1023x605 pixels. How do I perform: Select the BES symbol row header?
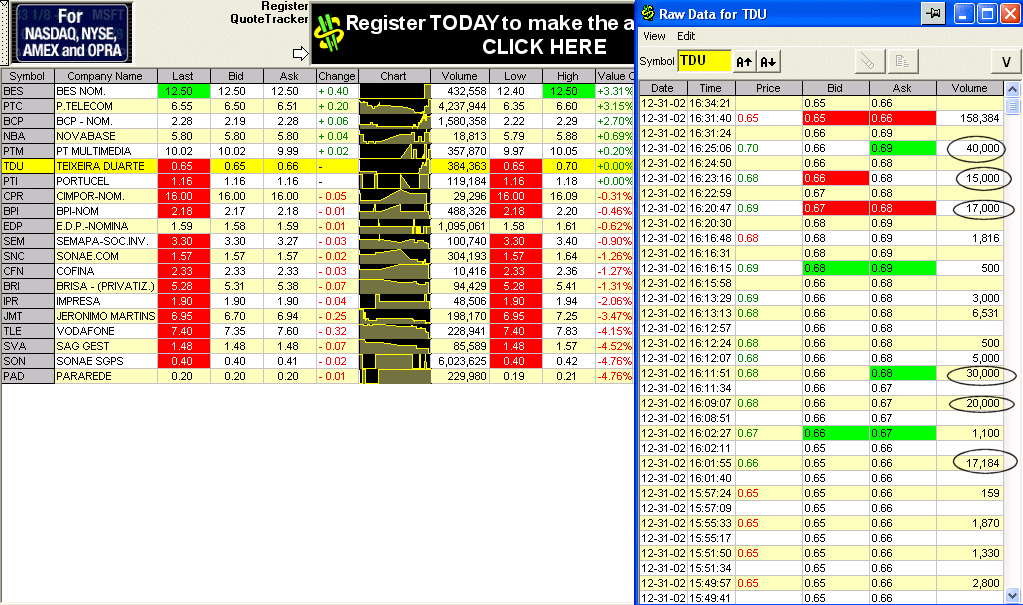[27, 91]
